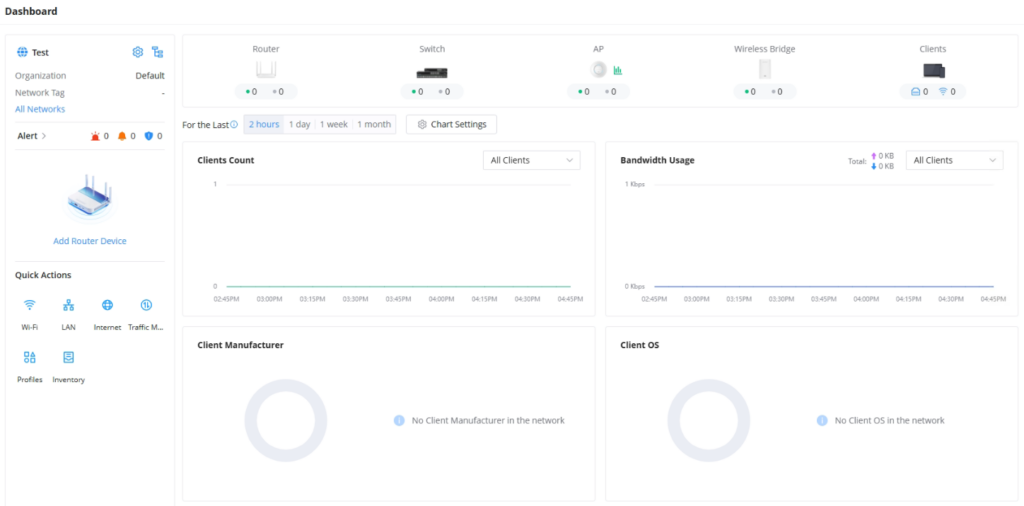Click the wired clients count icon
Viewport: 1024px width, 506px height.
coord(915,91)
